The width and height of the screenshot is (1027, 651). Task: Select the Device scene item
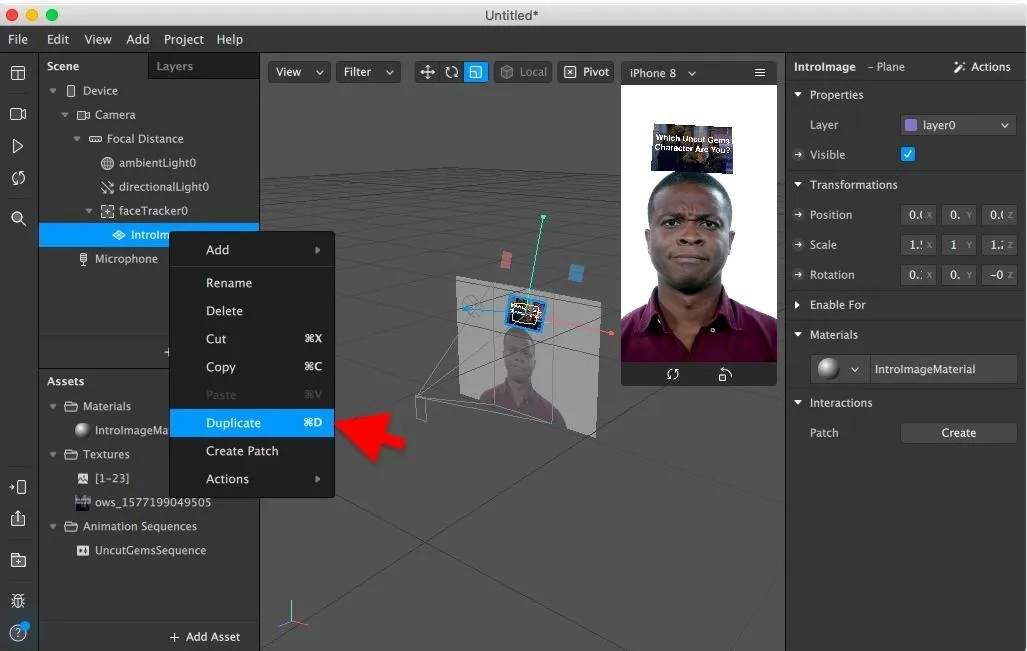(x=100, y=91)
